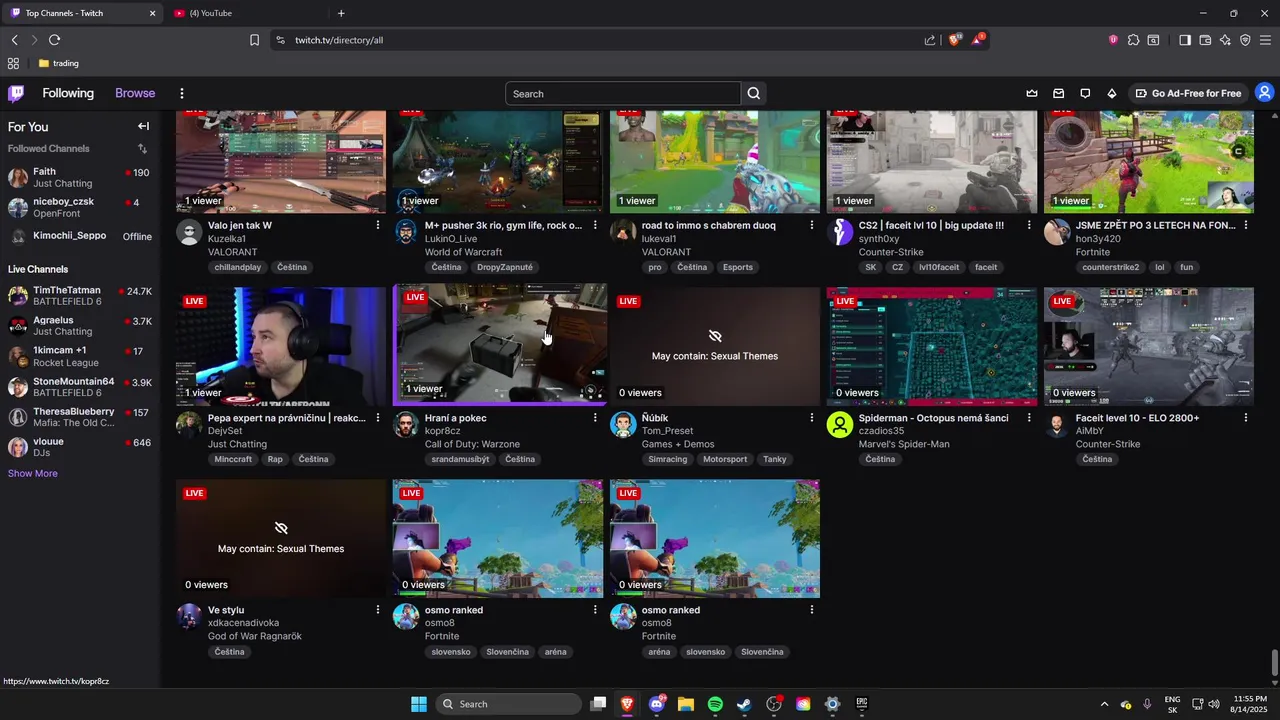Open the three-dot menu beside Browse
This screenshot has height=720, width=1280.
181,93
